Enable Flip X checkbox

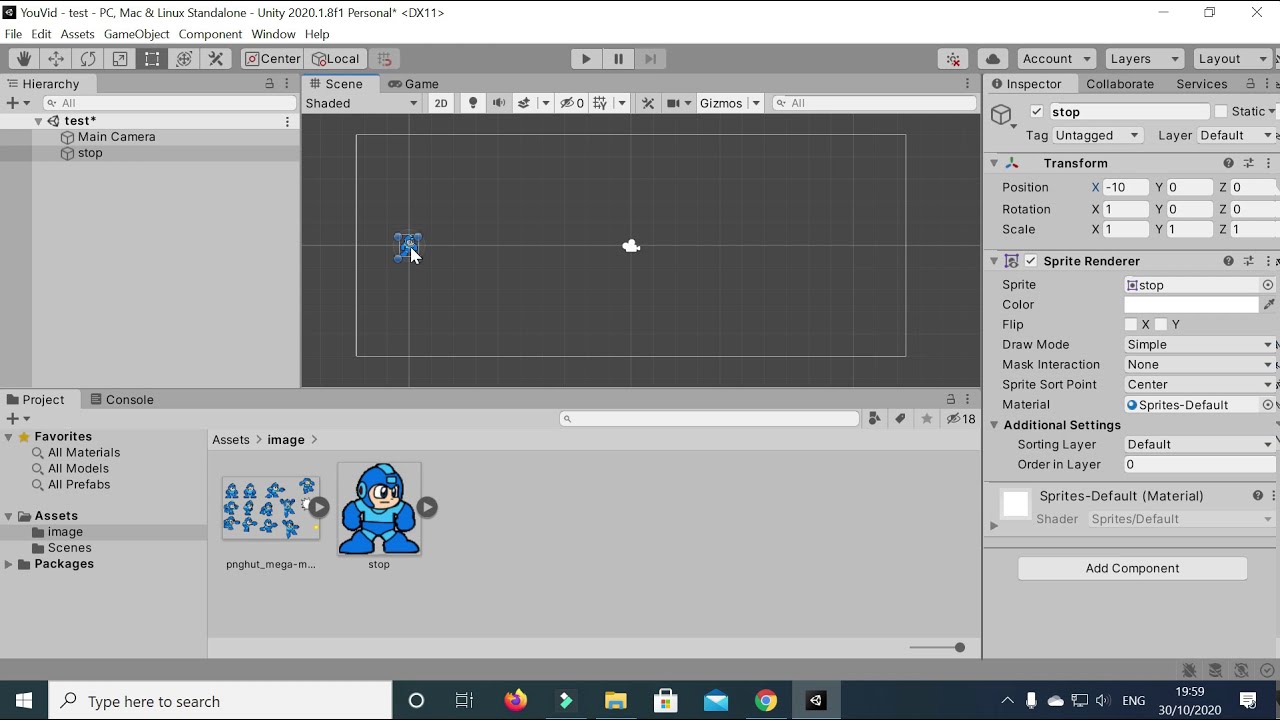(1131, 325)
